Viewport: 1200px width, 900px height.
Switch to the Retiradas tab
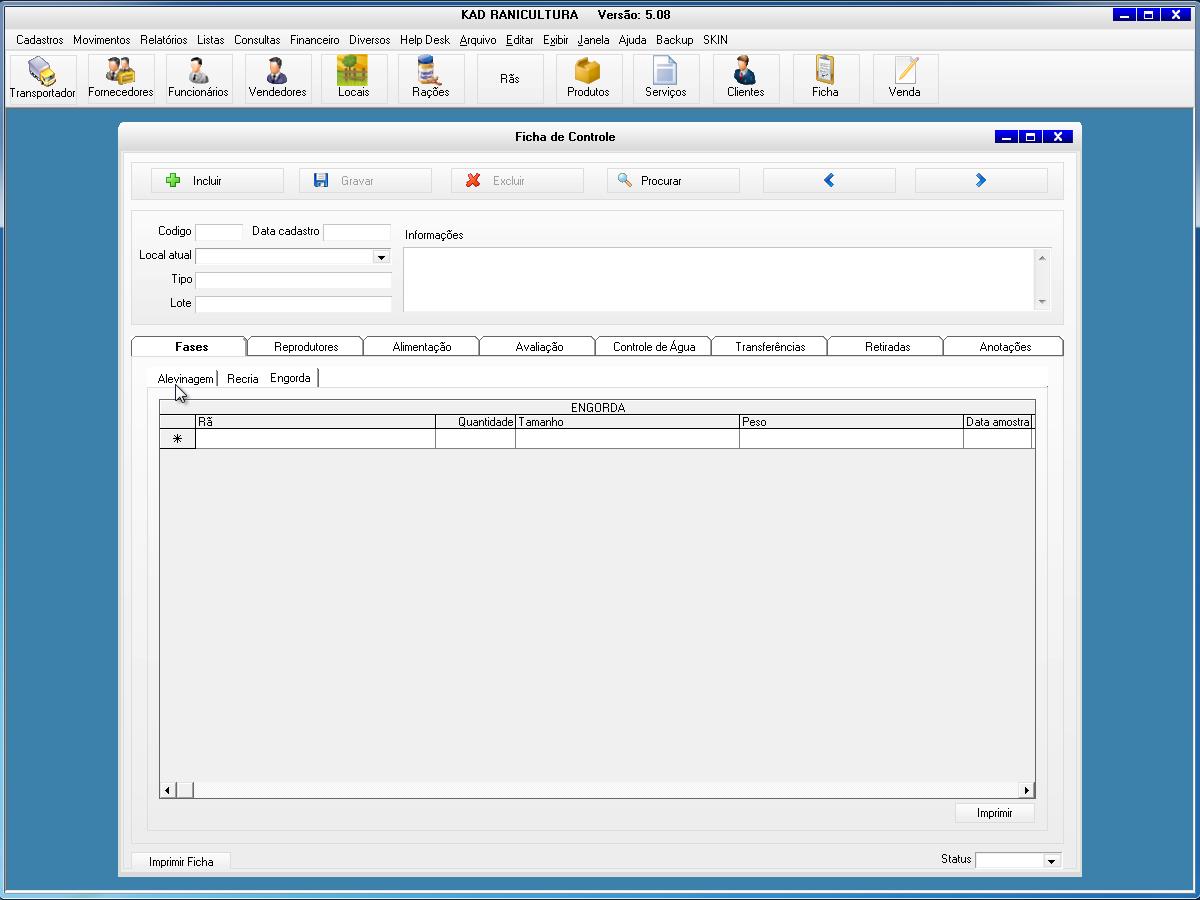887,347
